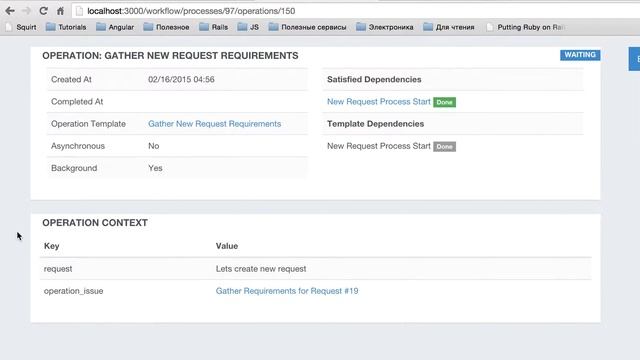Click the Background value Yes
Screen dimensions: 640x360
point(155,168)
